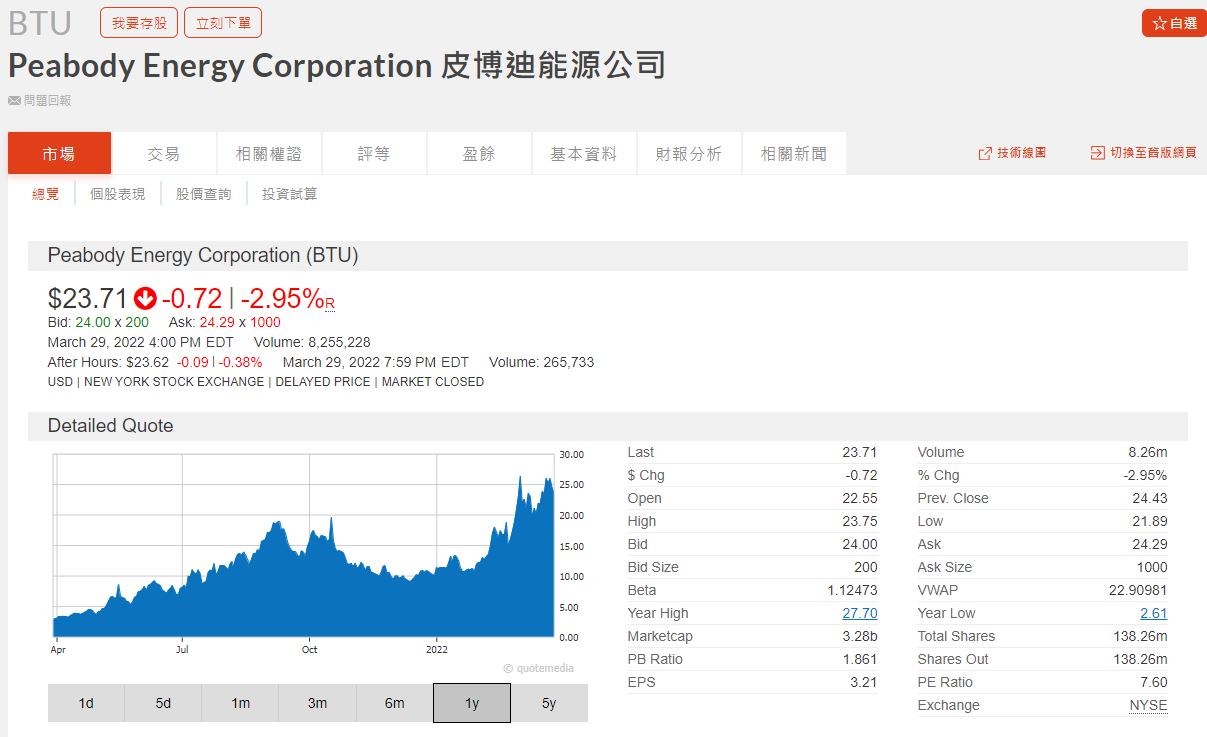Click the Year High 27.70 link

tap(859, 613)
